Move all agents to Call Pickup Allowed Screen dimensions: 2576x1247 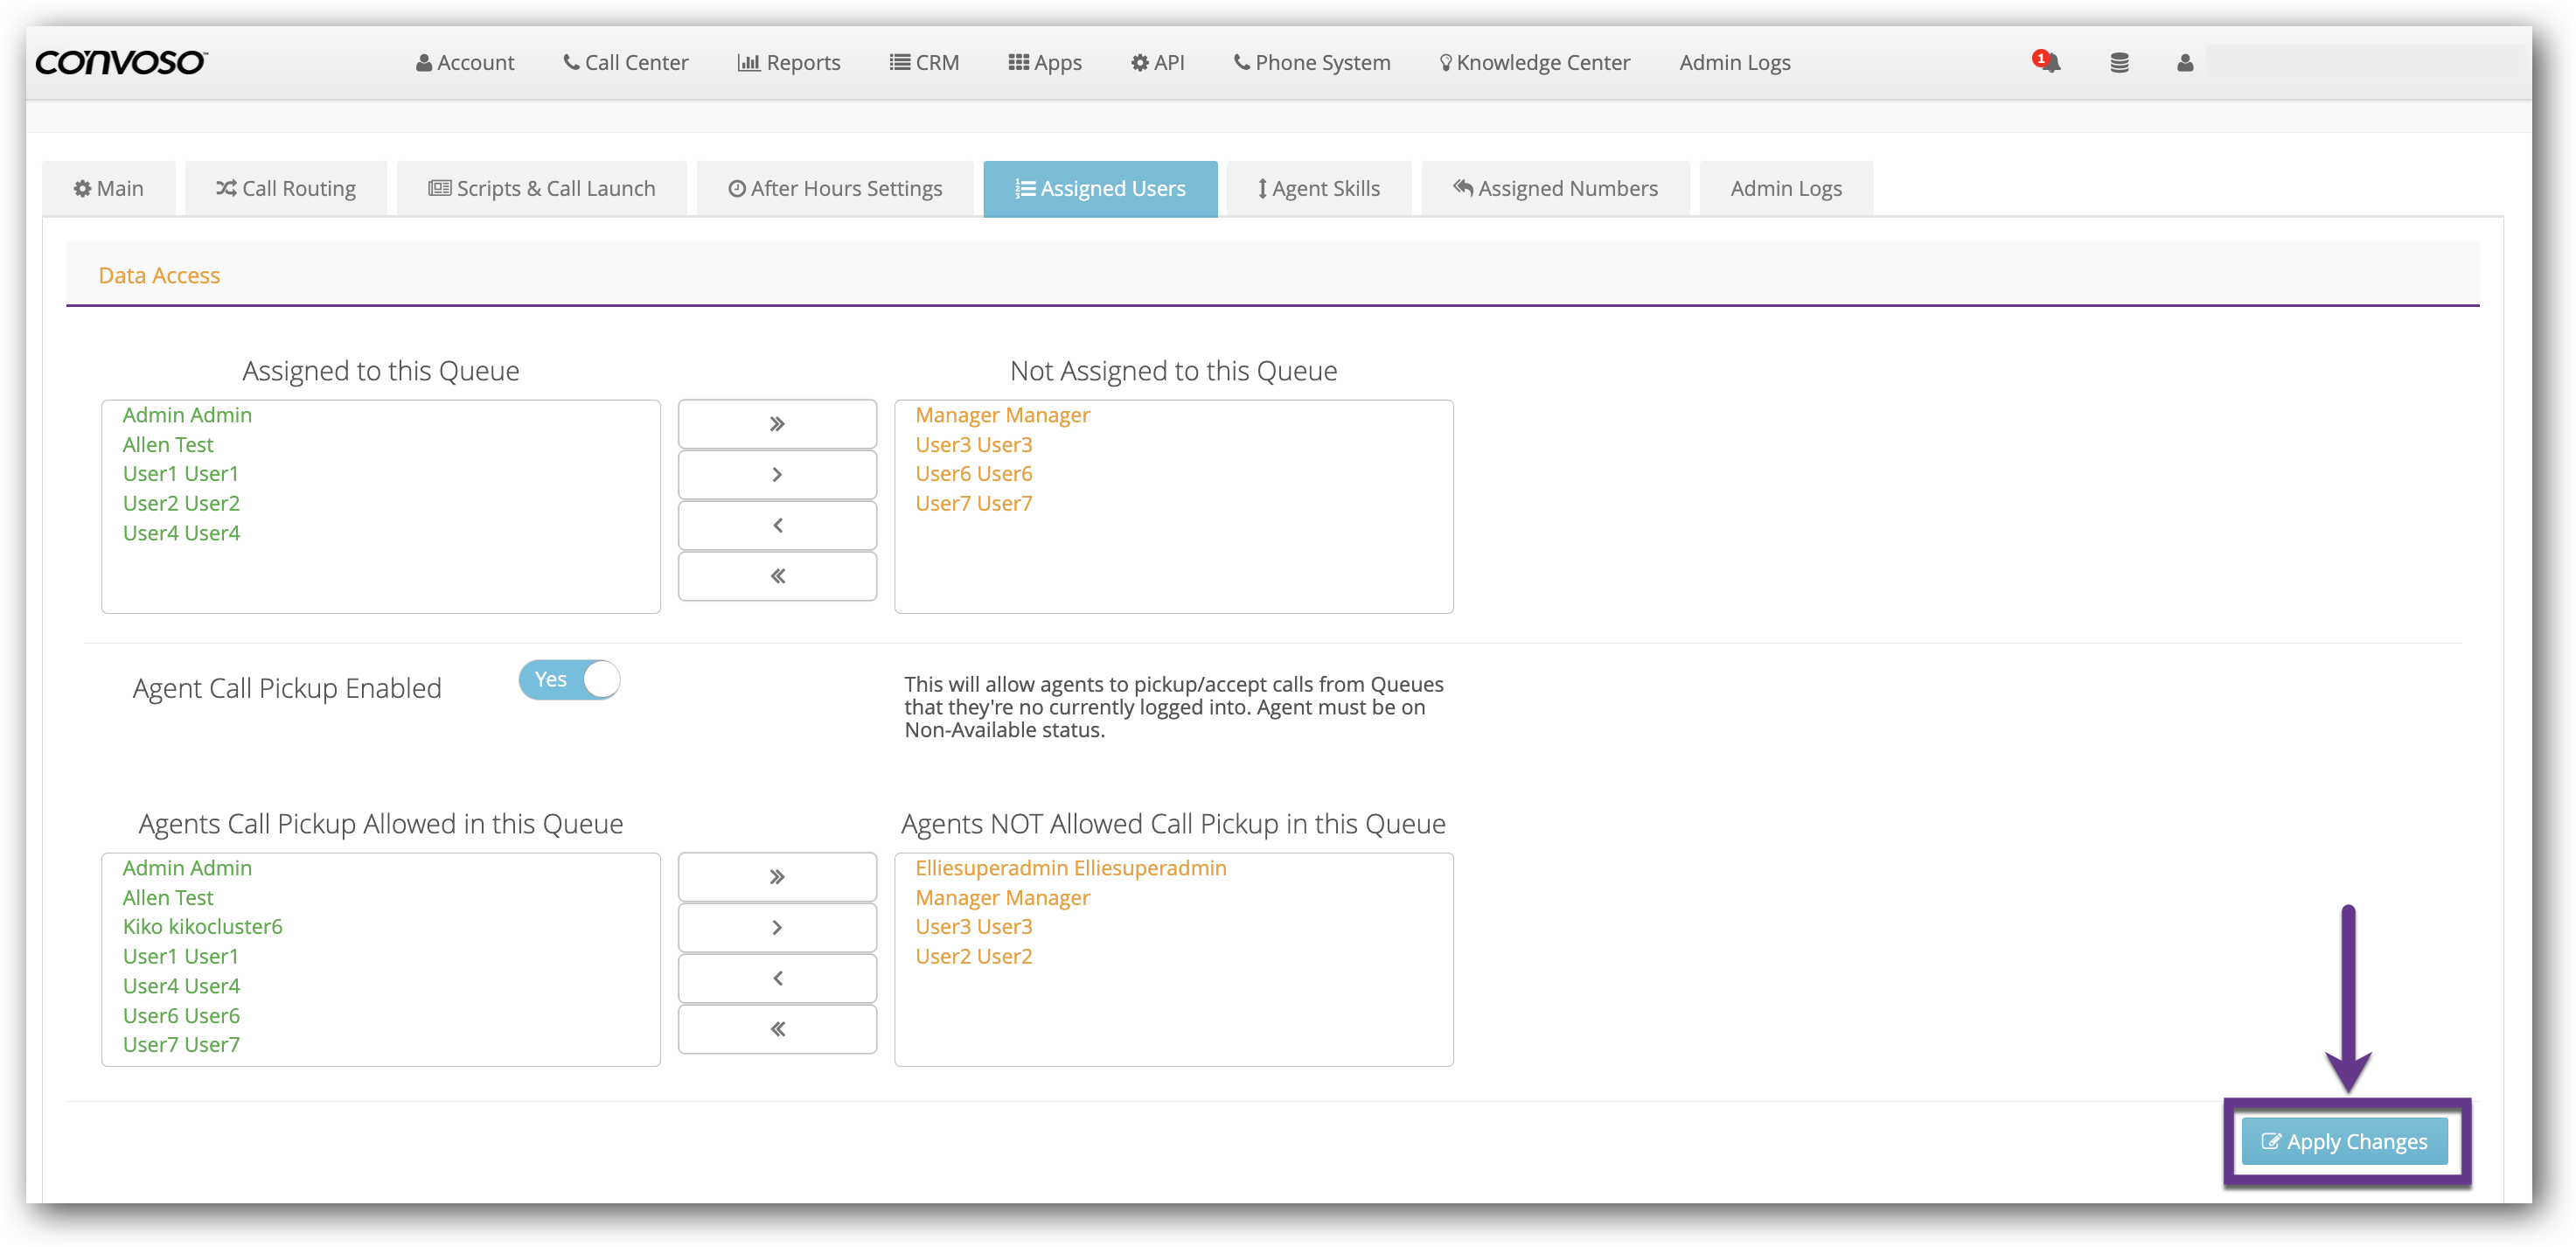click(x=777, y=1030)
